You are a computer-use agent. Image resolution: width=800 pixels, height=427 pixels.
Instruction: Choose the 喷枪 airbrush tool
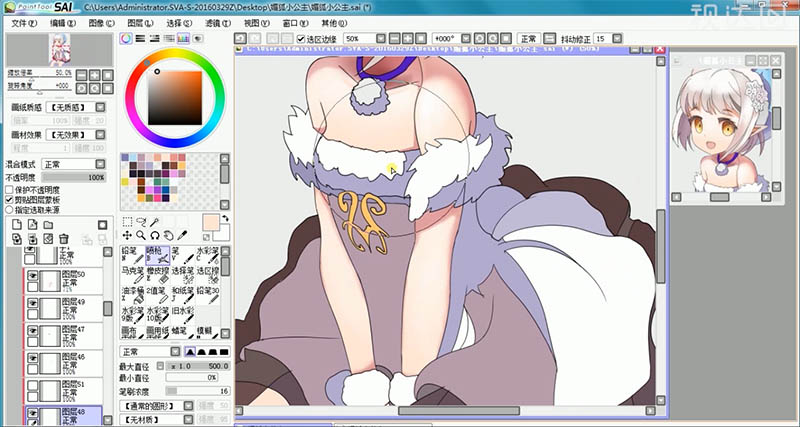[158, 255]
